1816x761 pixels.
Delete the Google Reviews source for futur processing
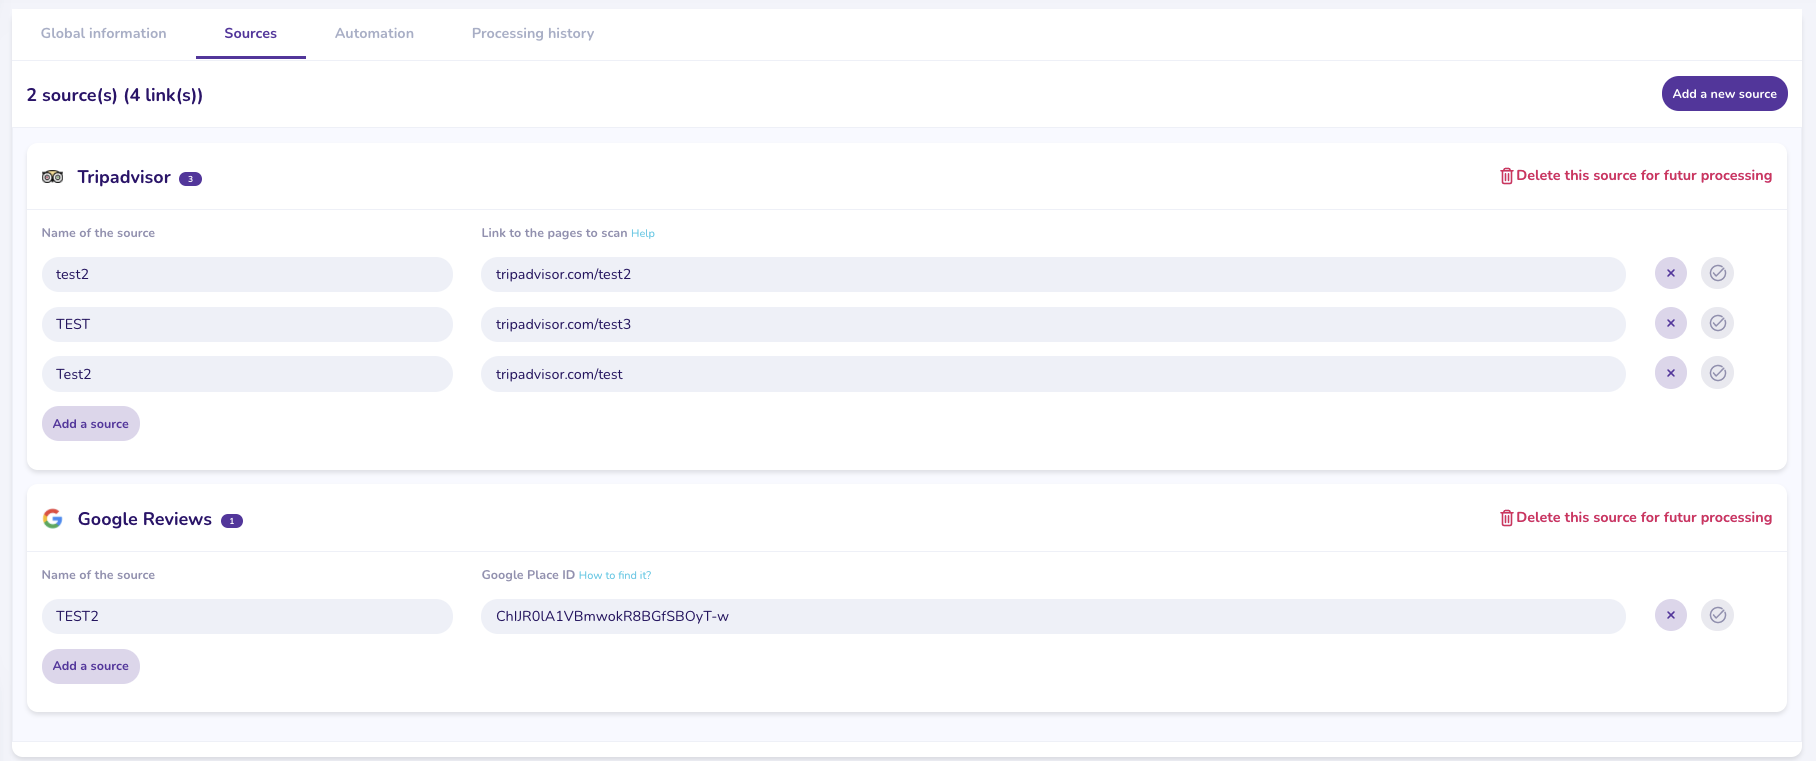pyautogui.click(x=1636, y=518)
